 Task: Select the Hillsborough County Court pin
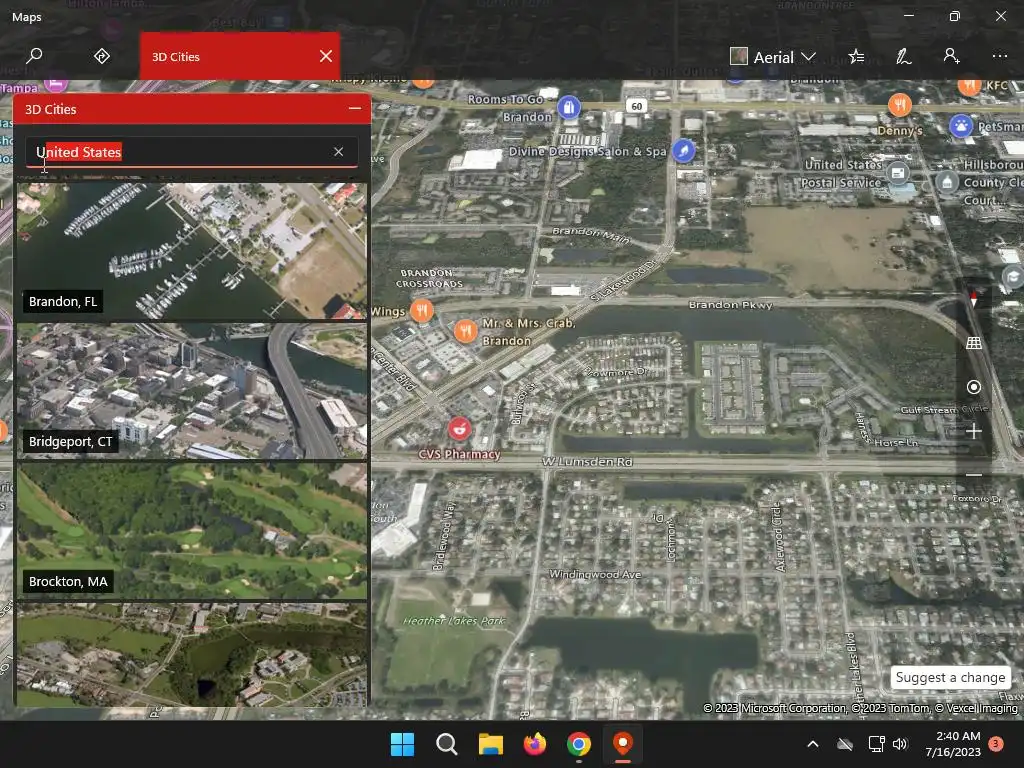(946, 182)
